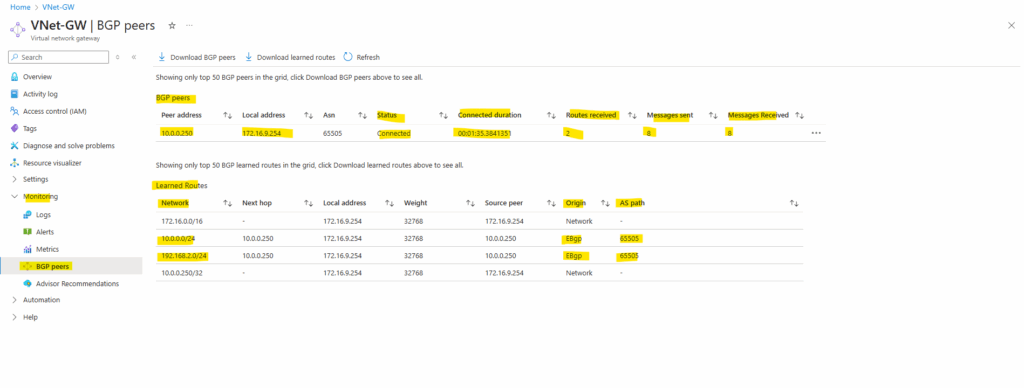
Task: Expand the Settings section in sidebar
Action: (31, 179)
